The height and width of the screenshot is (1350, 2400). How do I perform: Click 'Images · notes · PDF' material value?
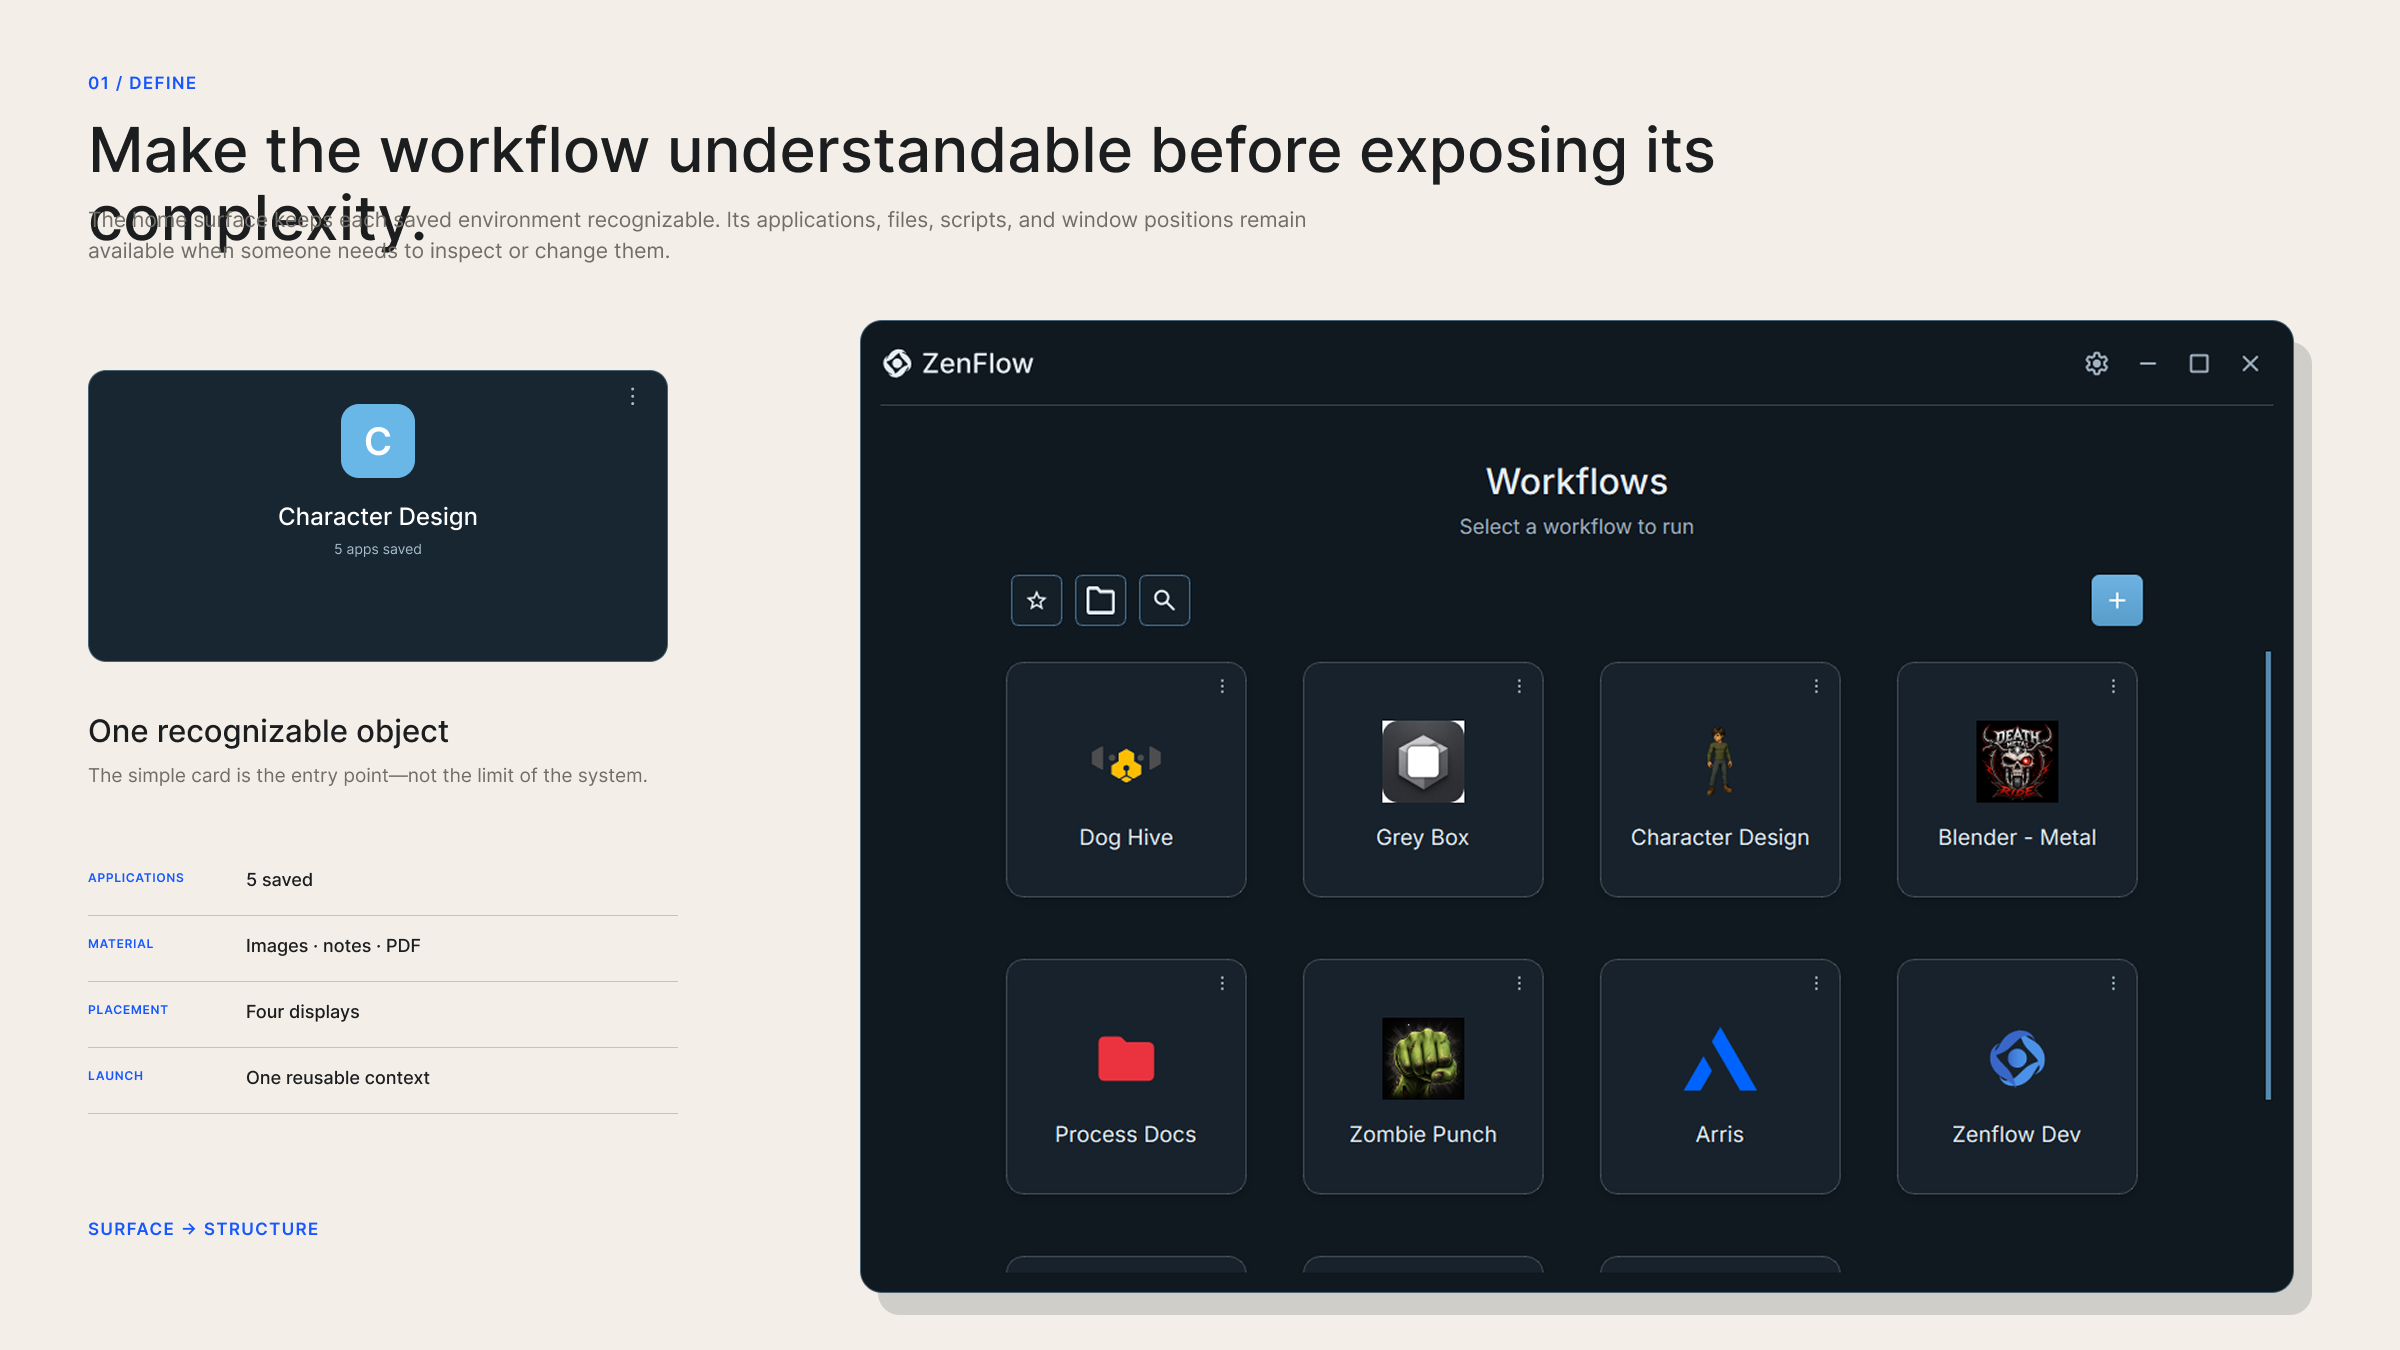click(x=333, y=946)
